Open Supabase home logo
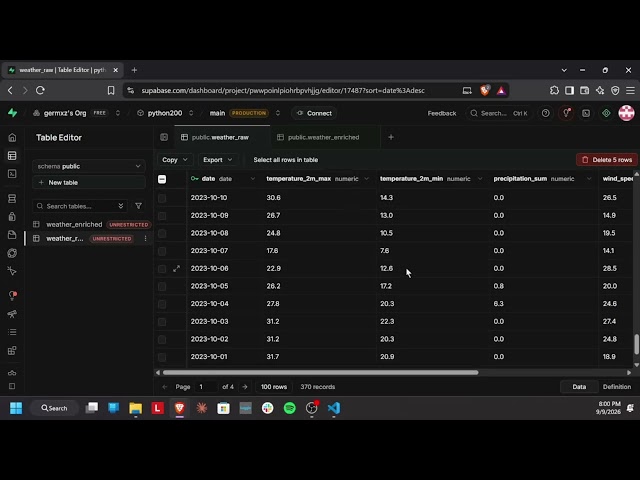 click(13, 113)
